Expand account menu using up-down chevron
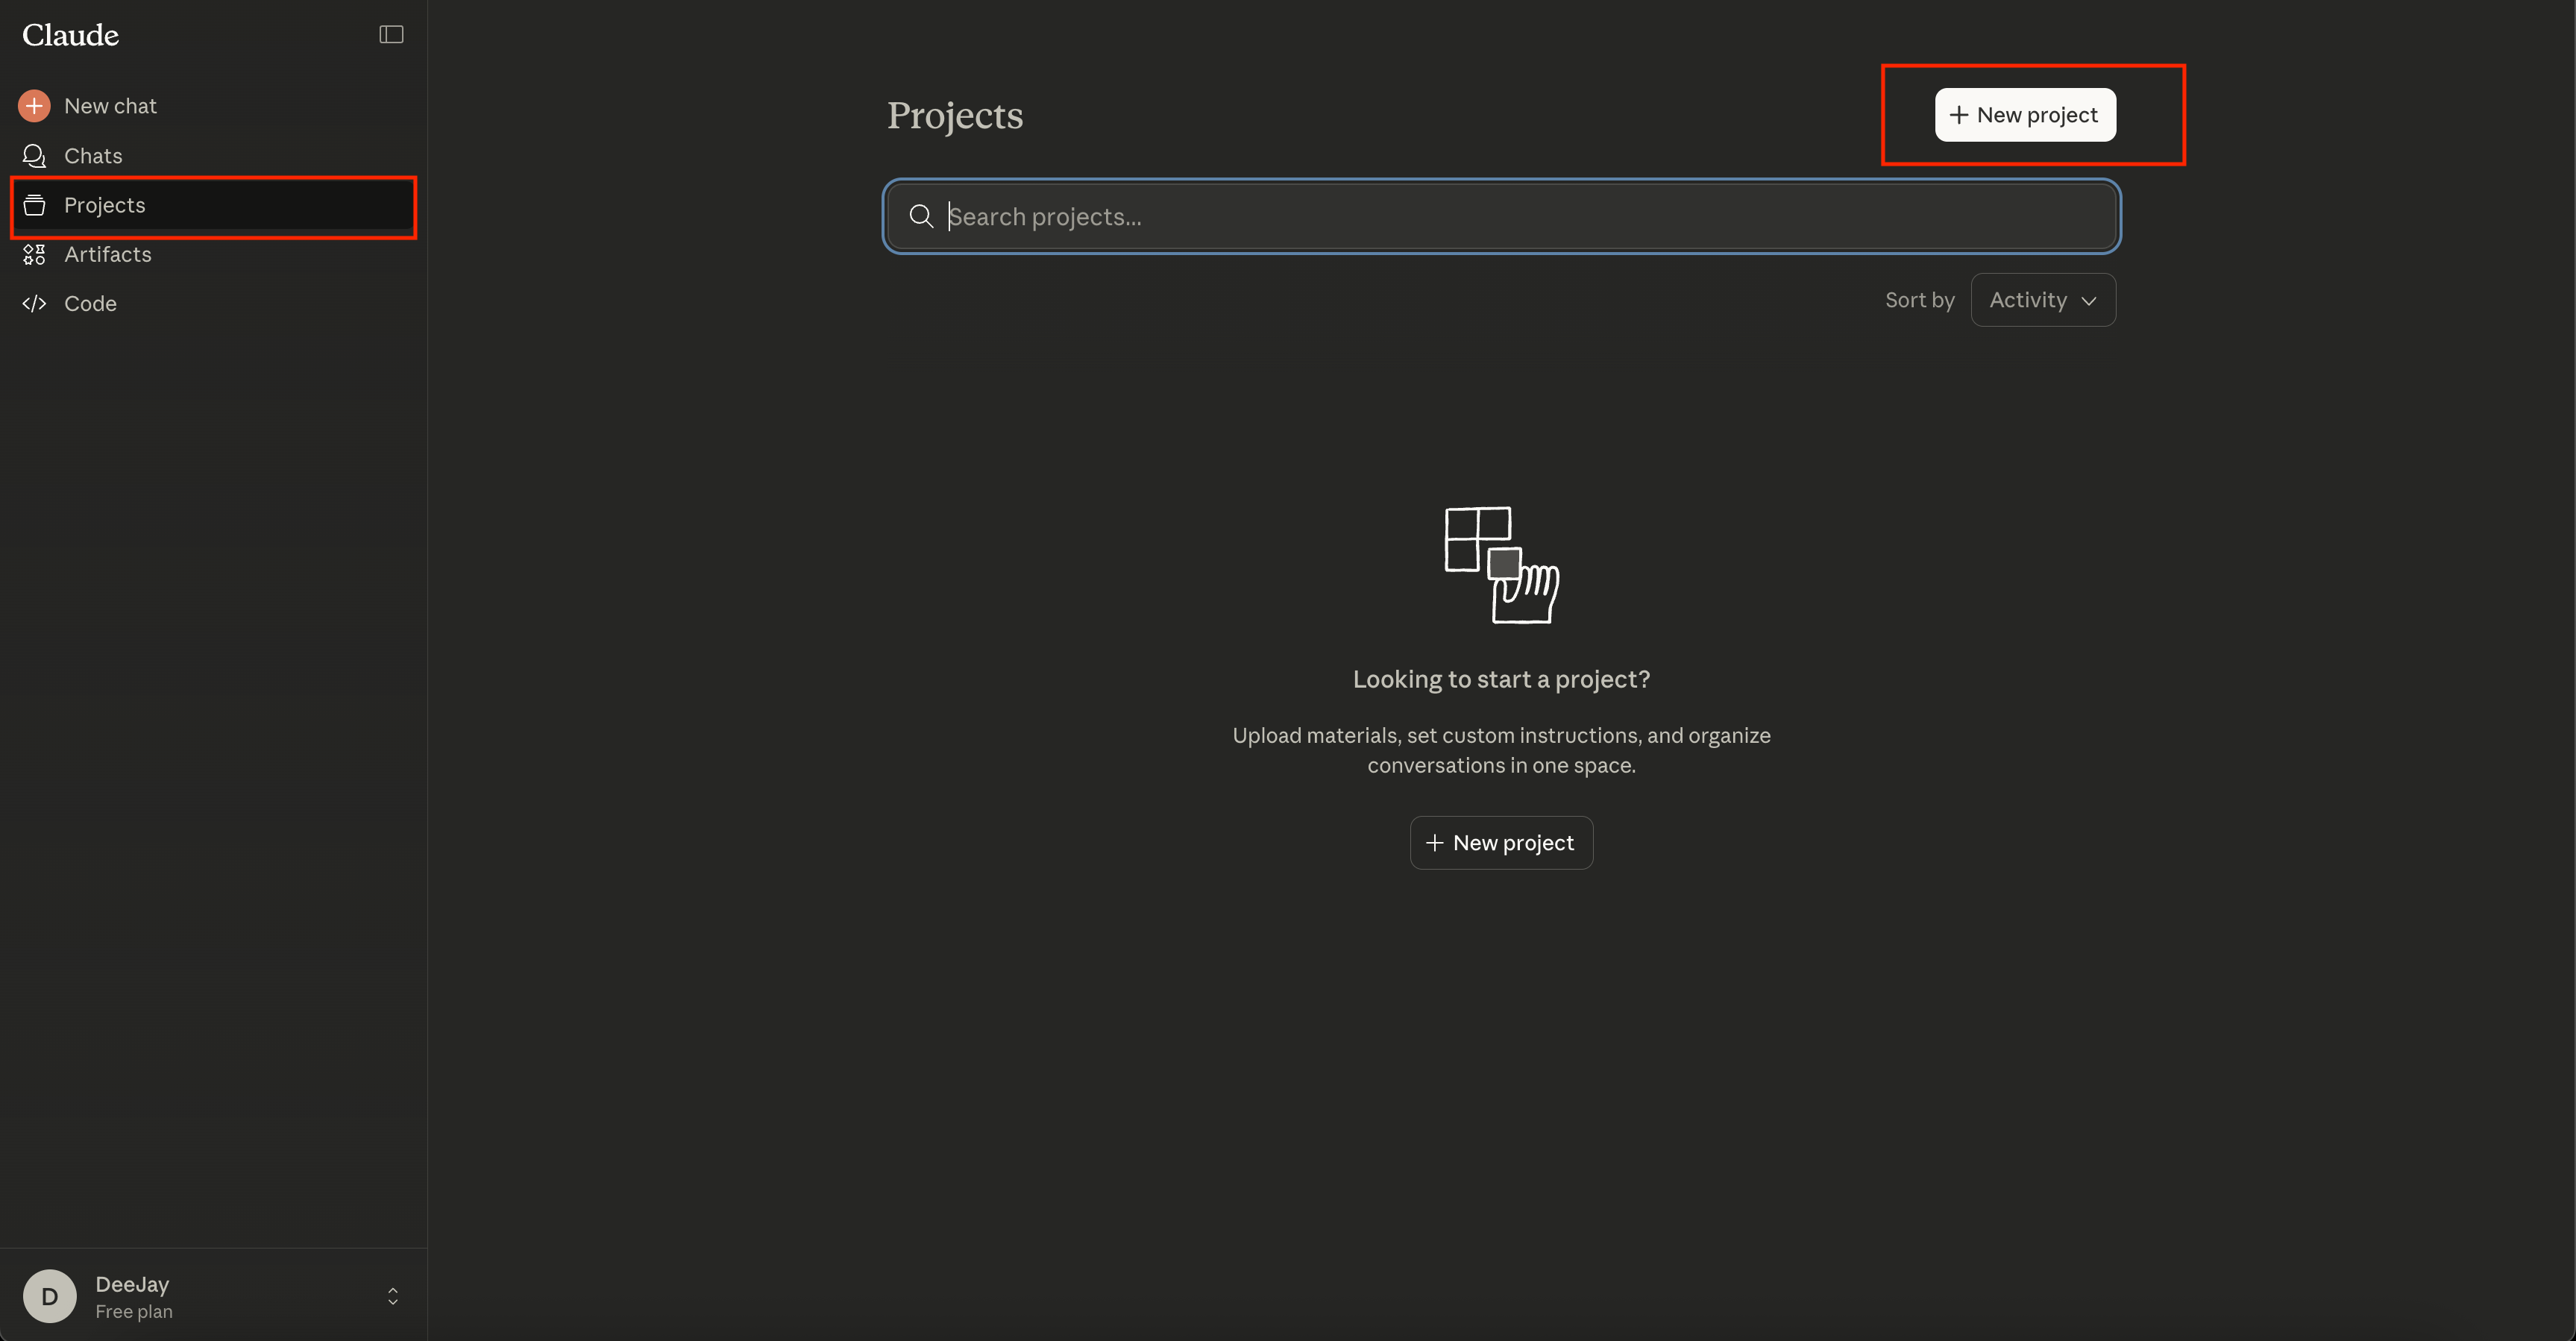Viewport: 2576px width, 1341px height. coord(393,1296)
